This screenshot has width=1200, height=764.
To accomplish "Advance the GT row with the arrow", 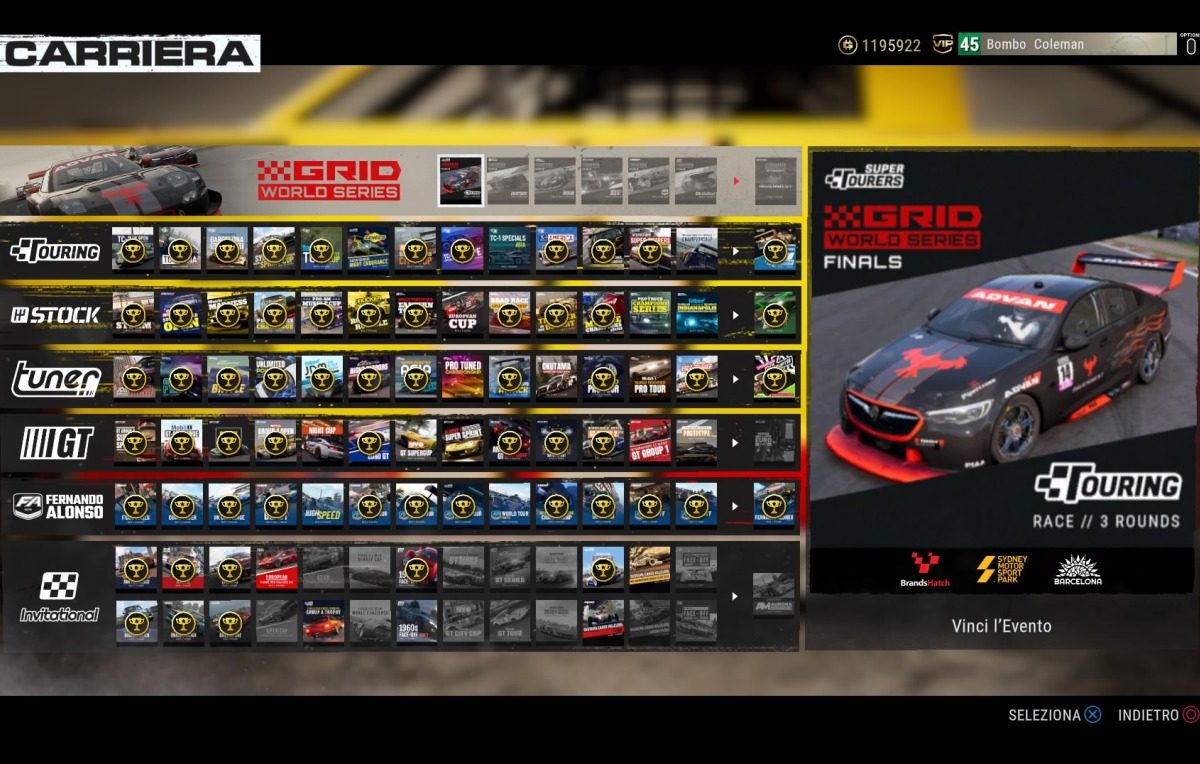I will click(x=737, y=443).
